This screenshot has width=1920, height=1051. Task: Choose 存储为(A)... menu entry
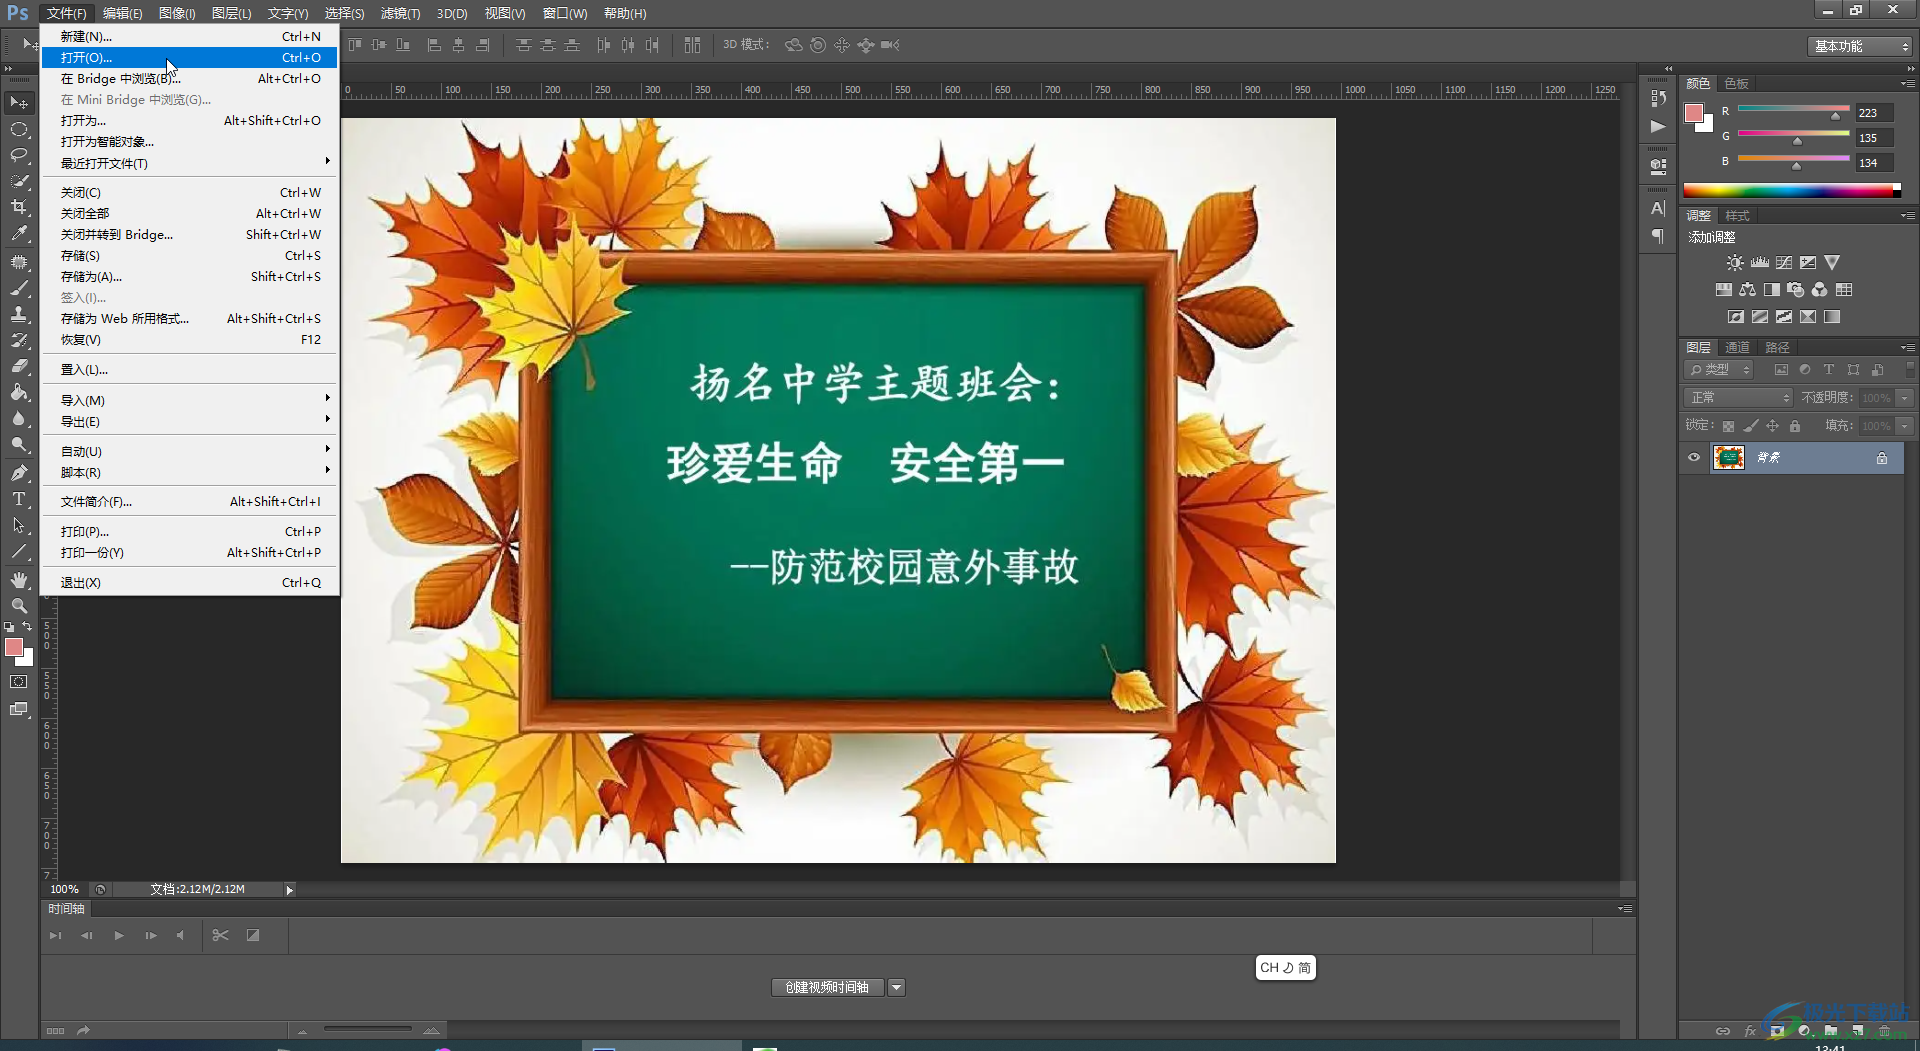coord(190,276)
